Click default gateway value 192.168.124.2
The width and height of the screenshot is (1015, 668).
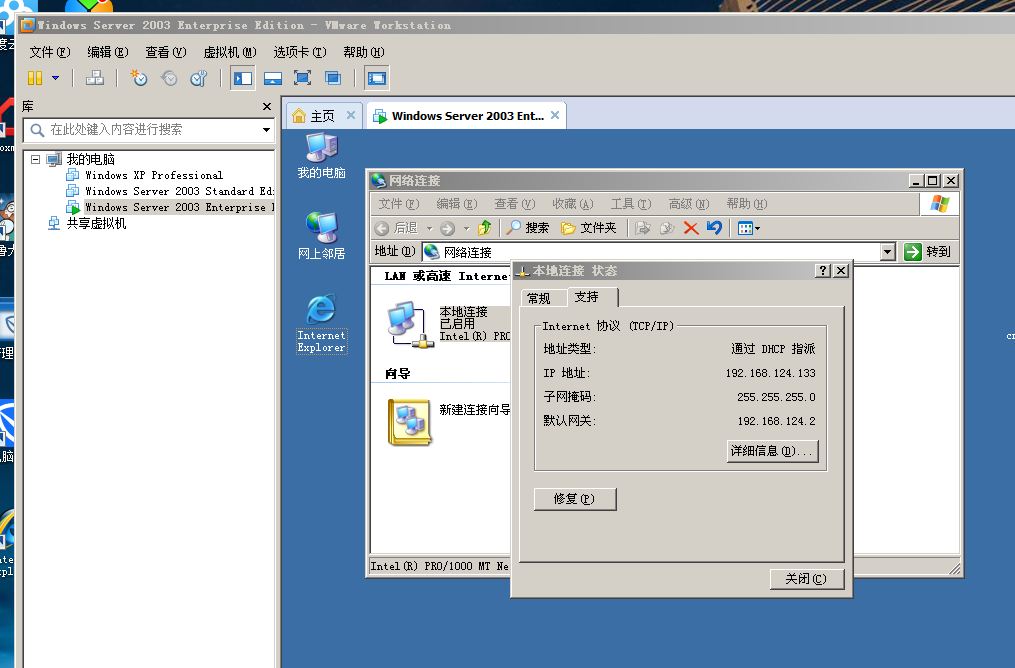pyautogui.click(x=776, y=421)
